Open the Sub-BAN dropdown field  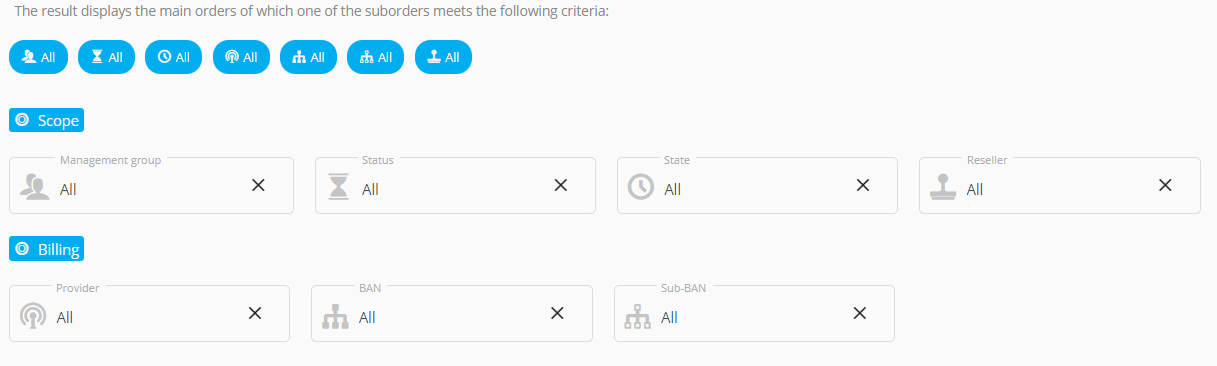coord(754,313)
